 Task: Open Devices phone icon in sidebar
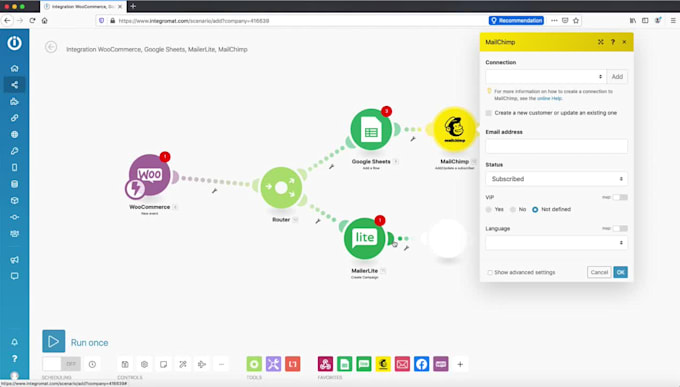click(x=14, y=167)
